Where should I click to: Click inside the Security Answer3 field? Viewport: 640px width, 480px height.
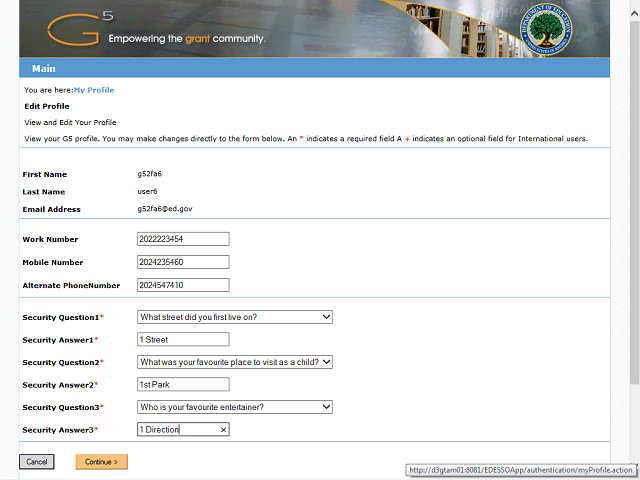pyautogui.click(x=176, y=429)
